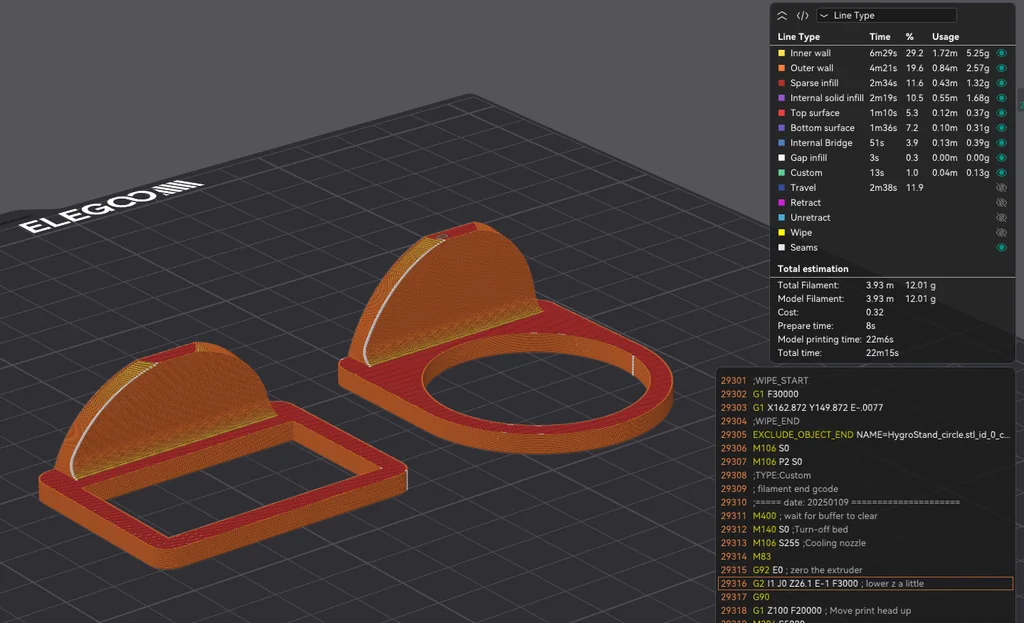Collapse the legend panel with double chevron icon
The width and height of the screenshot is (1024, 623).
[x=782, y=16]
